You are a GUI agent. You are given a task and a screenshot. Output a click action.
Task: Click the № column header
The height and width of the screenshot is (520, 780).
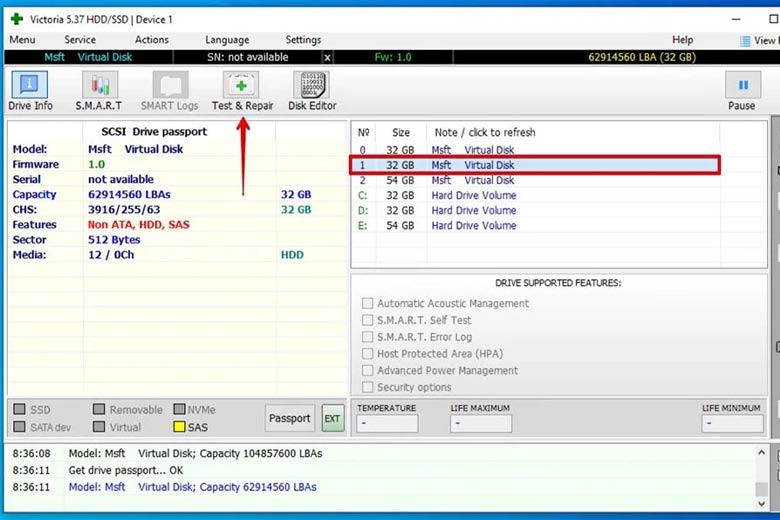[x=364, y=132]
